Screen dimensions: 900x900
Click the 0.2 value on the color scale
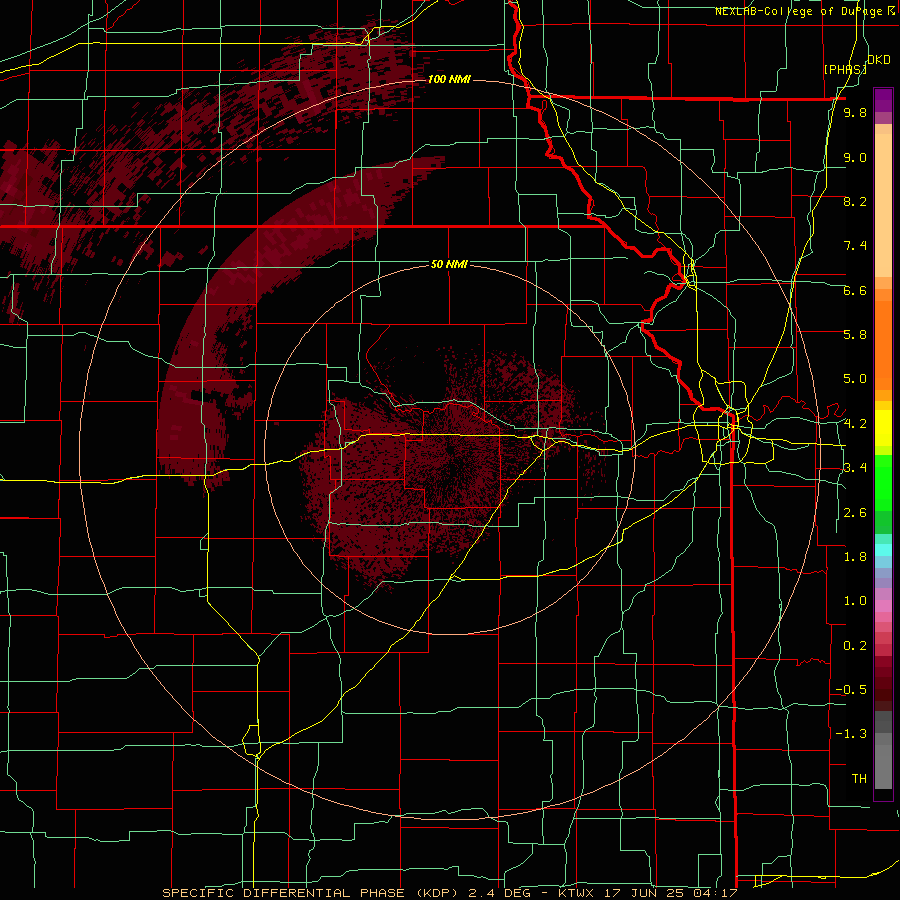[855, 646]
